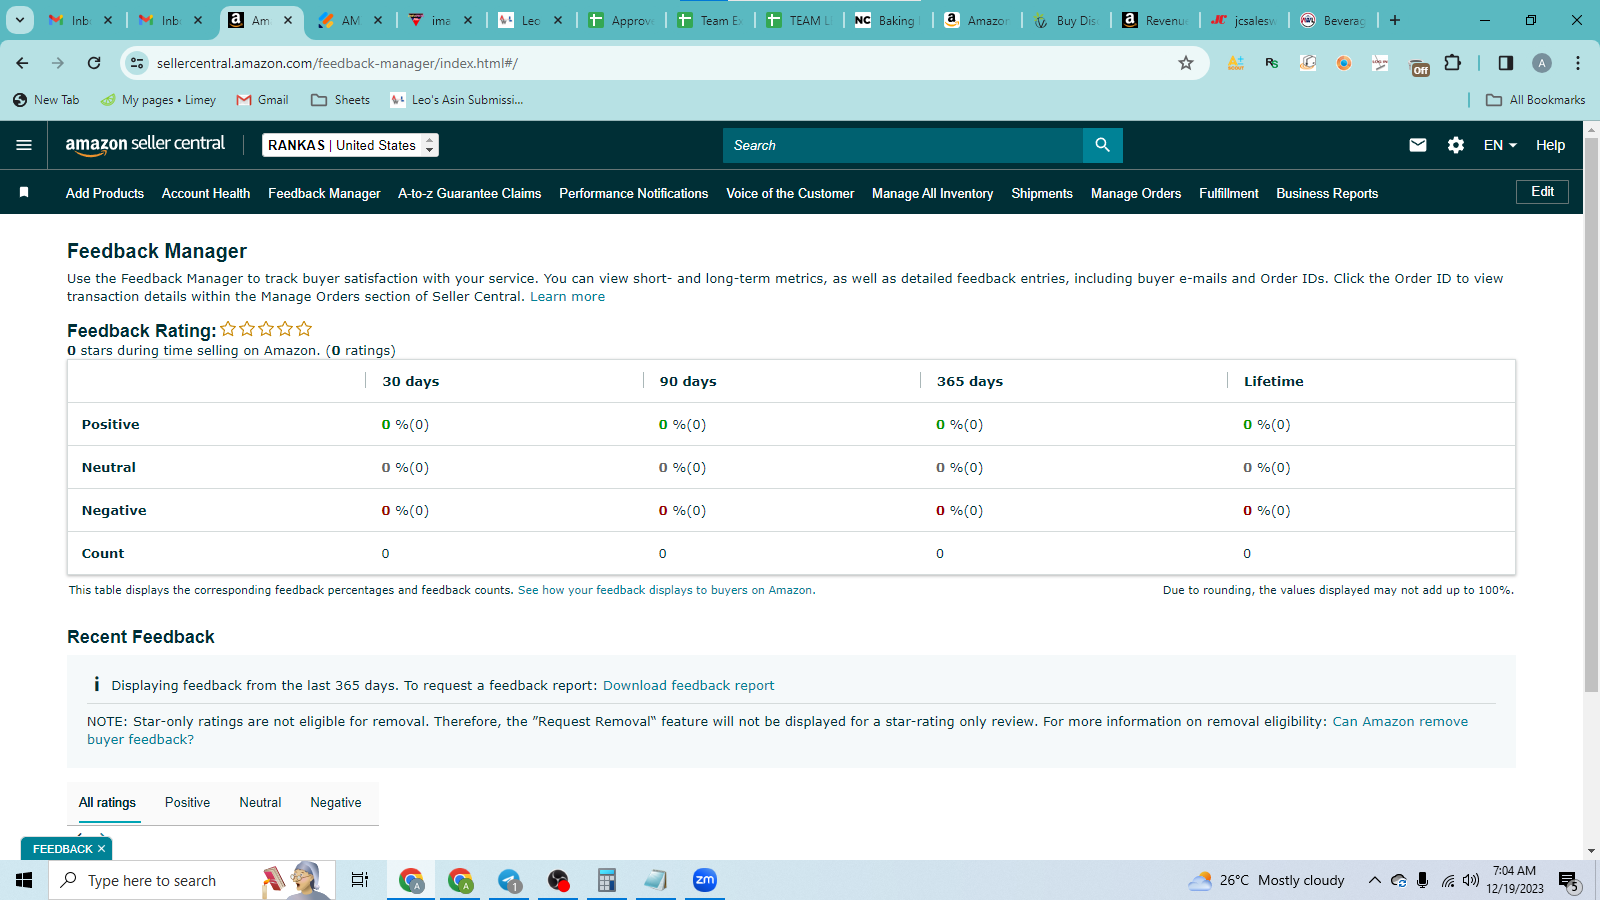Switch to the Neutral feedback tab
The width and height of the screenshot is (1600, 900).
(x=260, y=802)
